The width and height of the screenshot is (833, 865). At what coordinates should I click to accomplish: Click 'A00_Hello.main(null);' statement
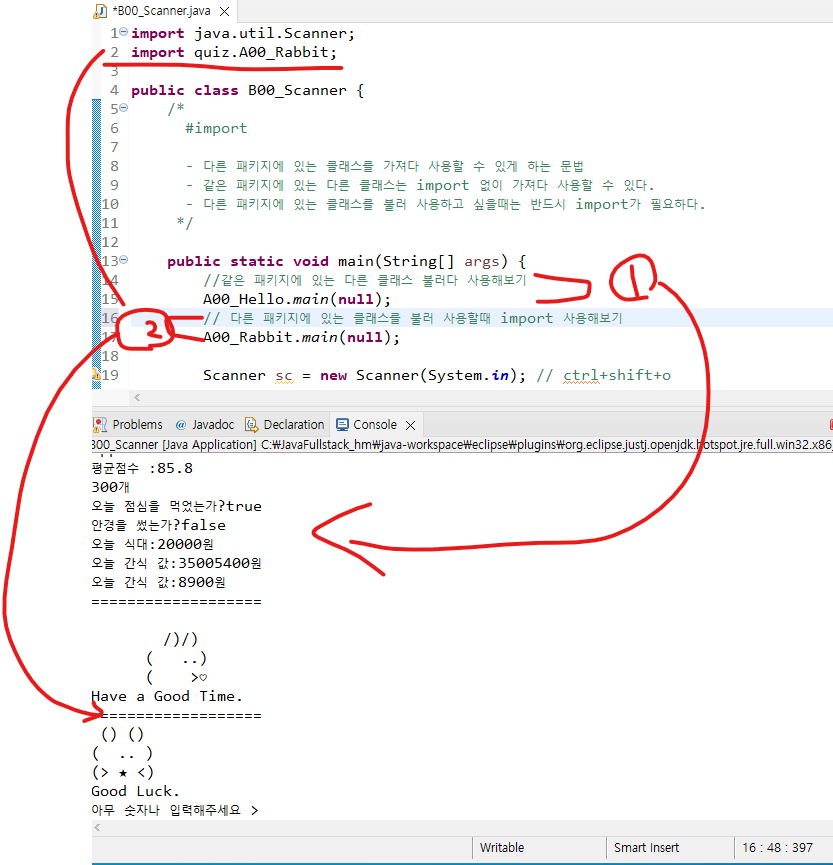point(297,300)
